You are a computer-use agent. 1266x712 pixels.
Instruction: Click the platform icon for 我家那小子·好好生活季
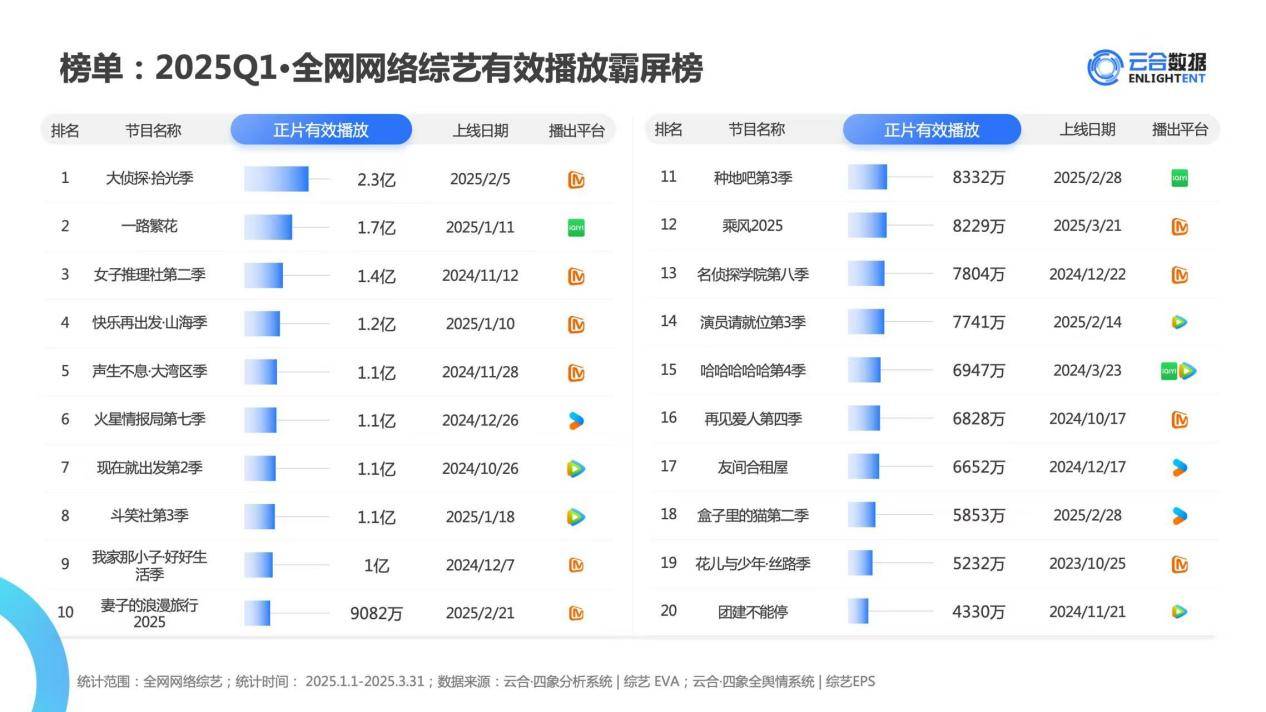coord(576,565)
